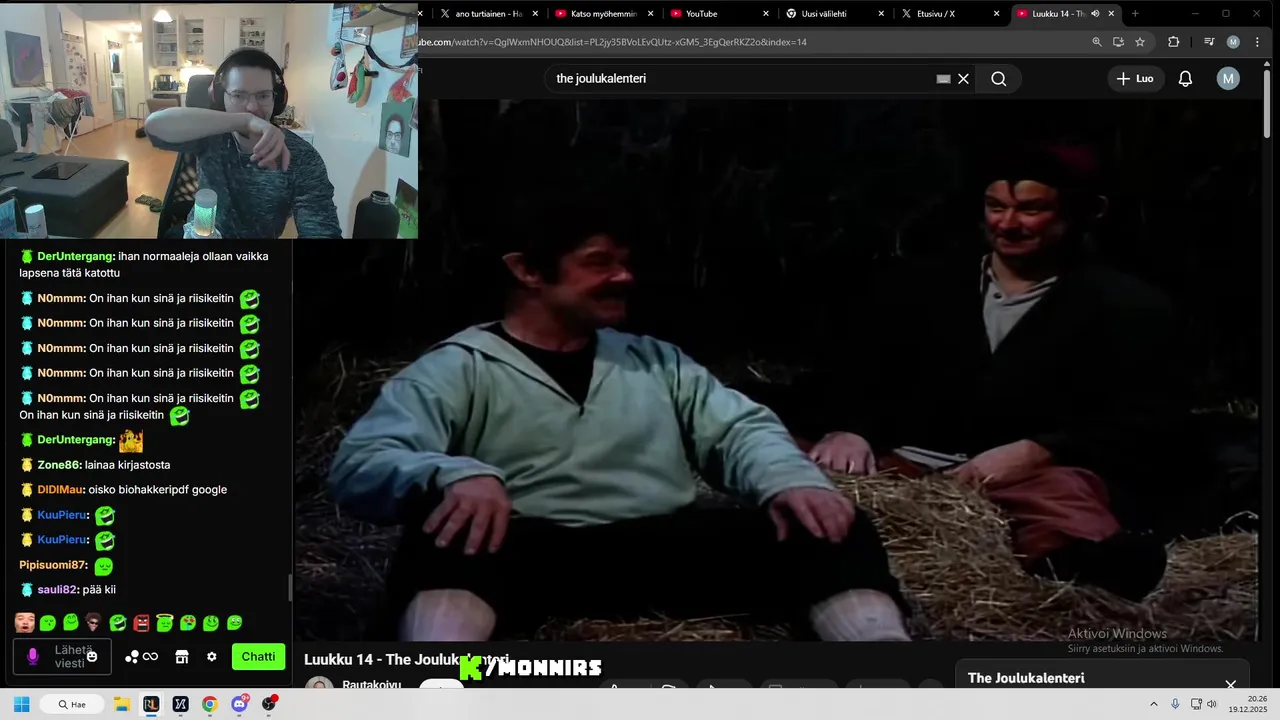1280x720 pixels.
Task: Click the system tray volume speaker icon
Action: point(1212,704)
